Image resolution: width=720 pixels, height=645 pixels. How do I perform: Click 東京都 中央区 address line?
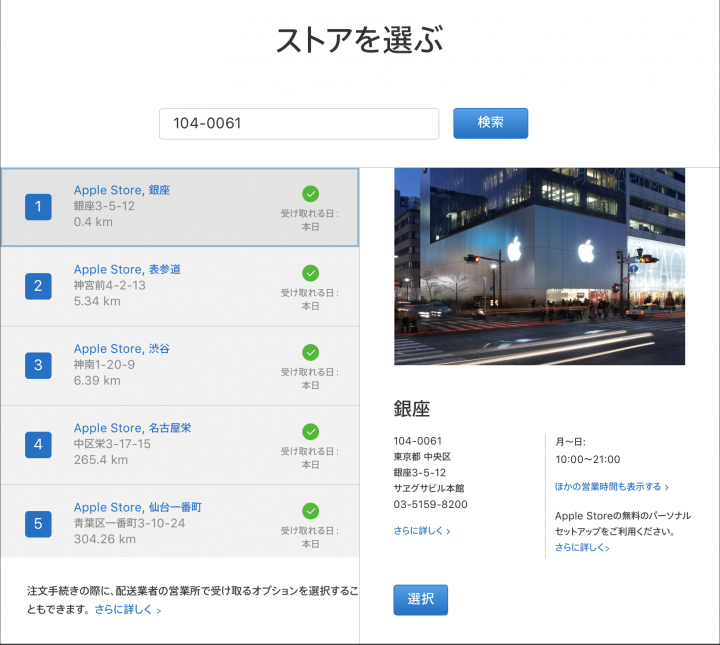point(422,457)
